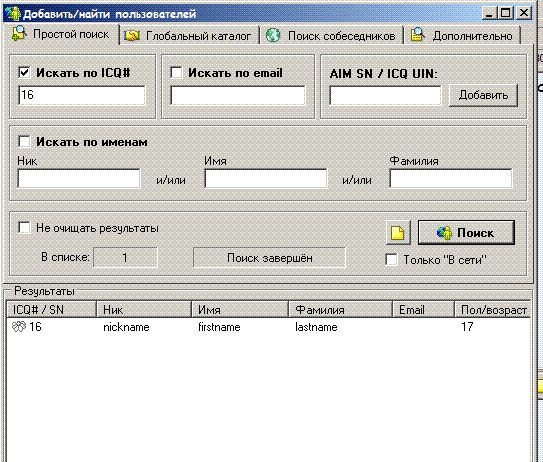Viewport: 543px width, 462px height.
Task: Click the Дополнительно tab icon
Action: pyautogui.click(x=417, y=35)
